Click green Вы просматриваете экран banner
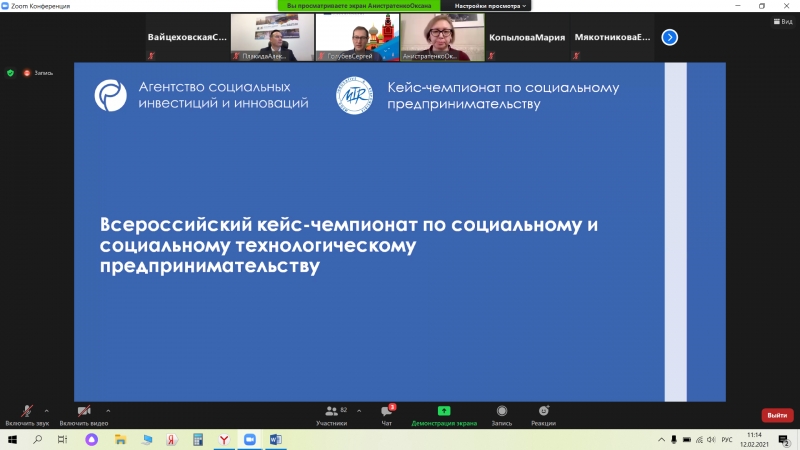 click(359, 6)
